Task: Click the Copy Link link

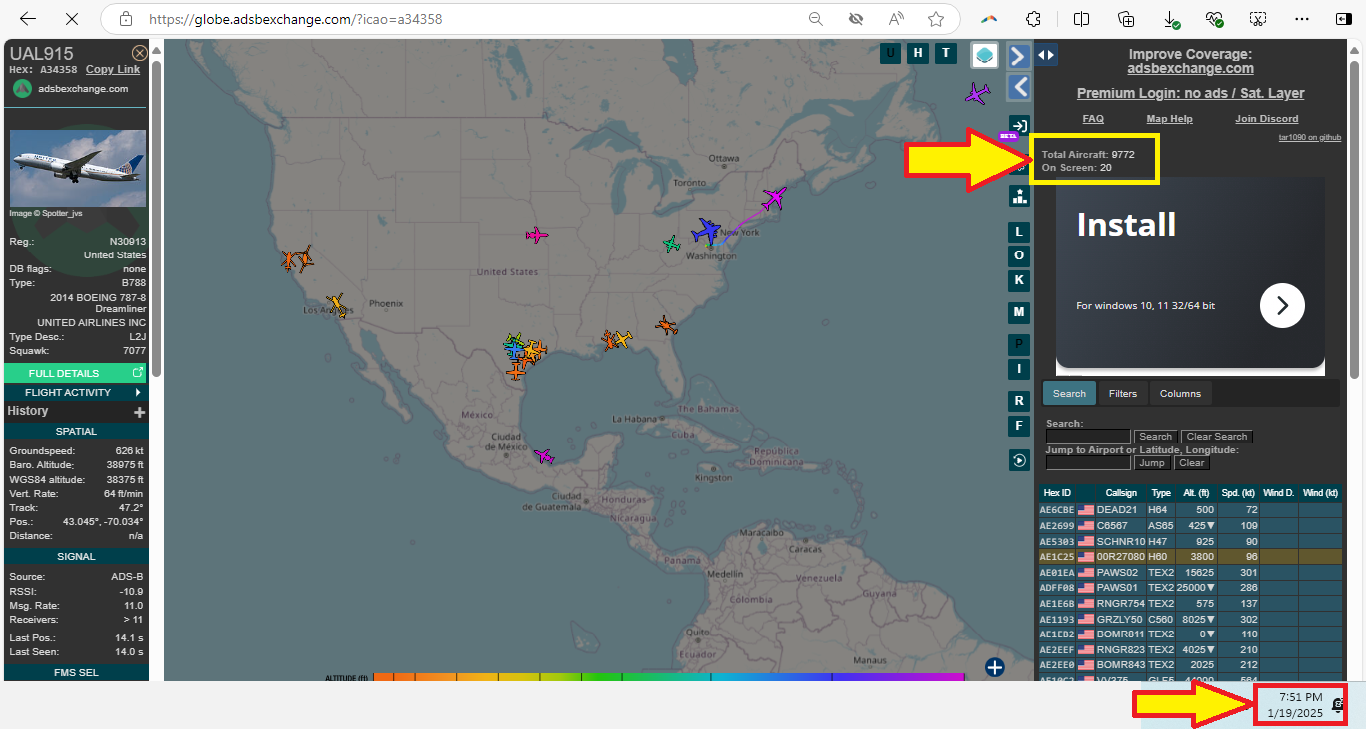Action: point(113,69)
